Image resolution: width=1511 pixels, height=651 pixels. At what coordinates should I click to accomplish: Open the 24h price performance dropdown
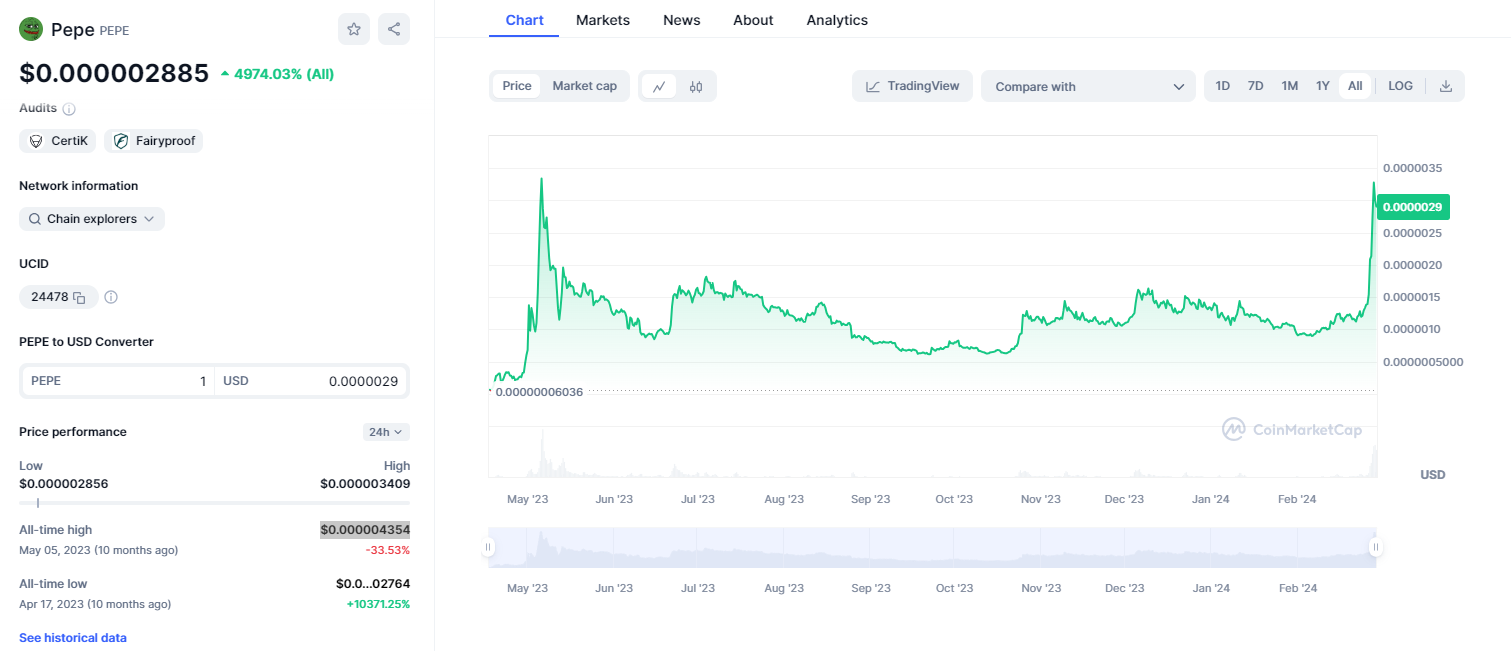coord(386,432)
